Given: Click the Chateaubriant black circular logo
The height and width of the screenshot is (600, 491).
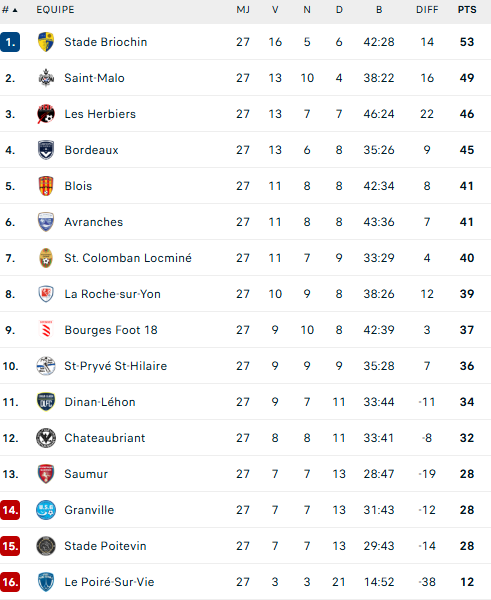Looking at the screenshot, I should [x=46, y=438].
